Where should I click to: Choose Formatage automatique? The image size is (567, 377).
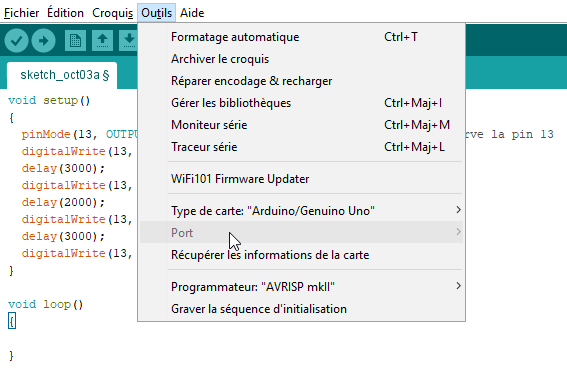point(302,37)
